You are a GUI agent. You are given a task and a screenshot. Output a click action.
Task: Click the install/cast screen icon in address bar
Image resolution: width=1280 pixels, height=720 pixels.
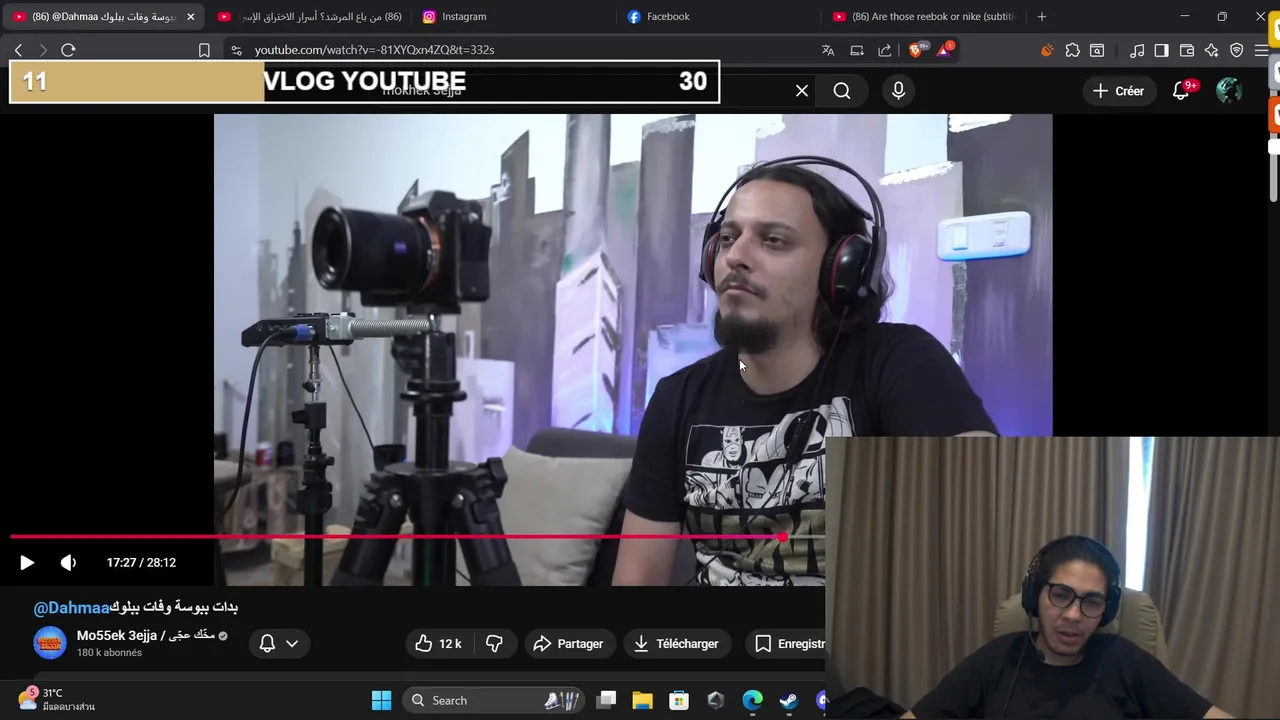857,50
